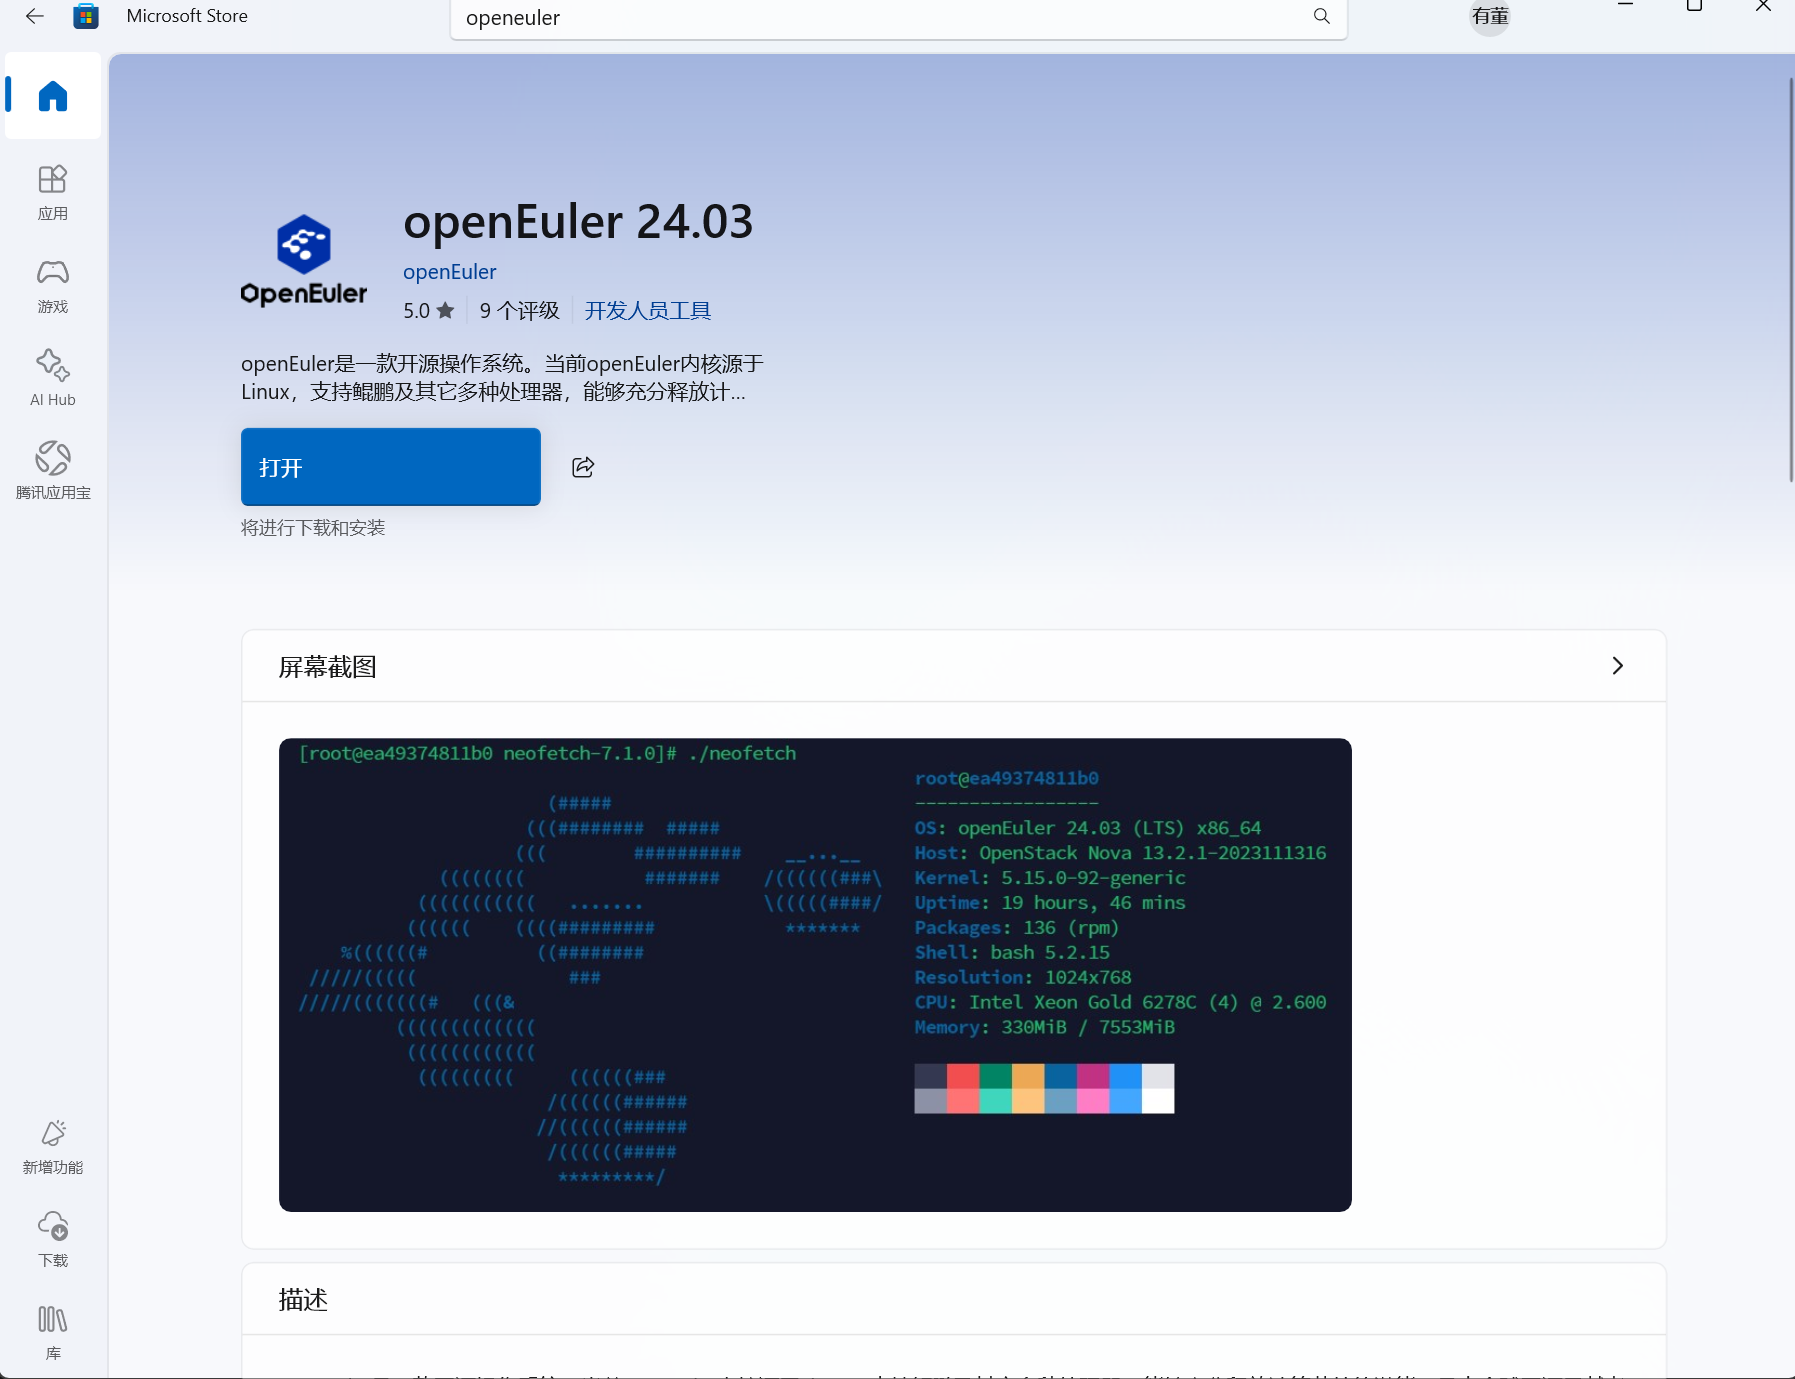Share the openEuler 24.03 app
The width and height of the screenshot is (1795, 1379).
click(x=583, y=467)
